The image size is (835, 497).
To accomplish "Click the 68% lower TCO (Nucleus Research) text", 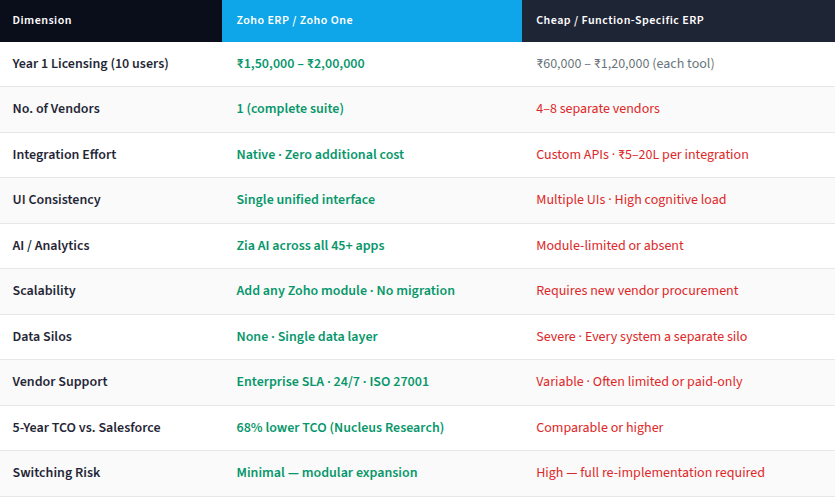I will point(340,427).
